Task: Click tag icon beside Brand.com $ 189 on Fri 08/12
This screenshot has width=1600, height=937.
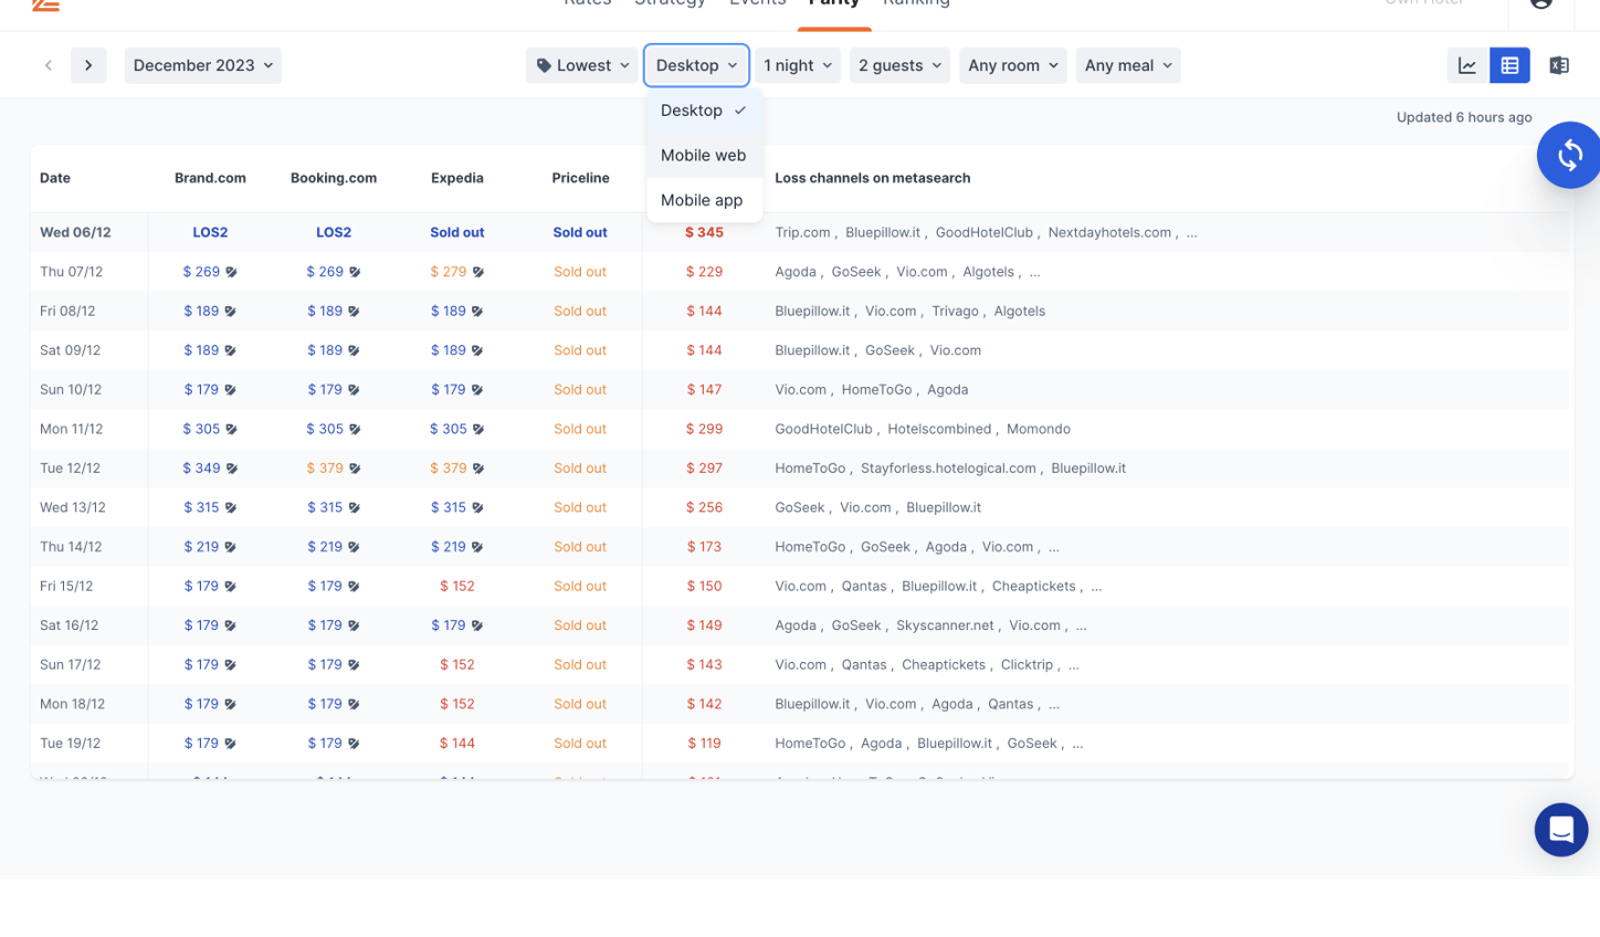Action: (230, 311)
